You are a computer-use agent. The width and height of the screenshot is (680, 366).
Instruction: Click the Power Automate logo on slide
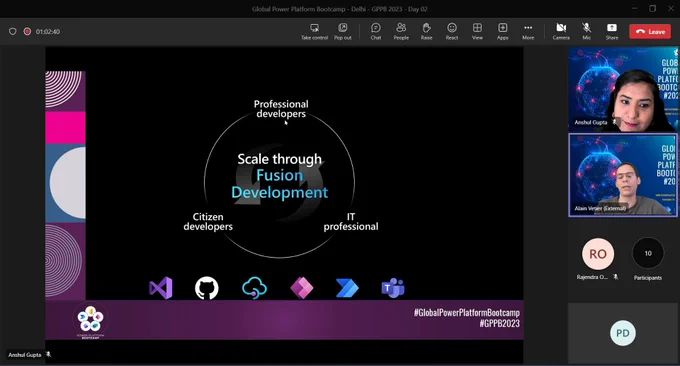(x=347, y=288)
